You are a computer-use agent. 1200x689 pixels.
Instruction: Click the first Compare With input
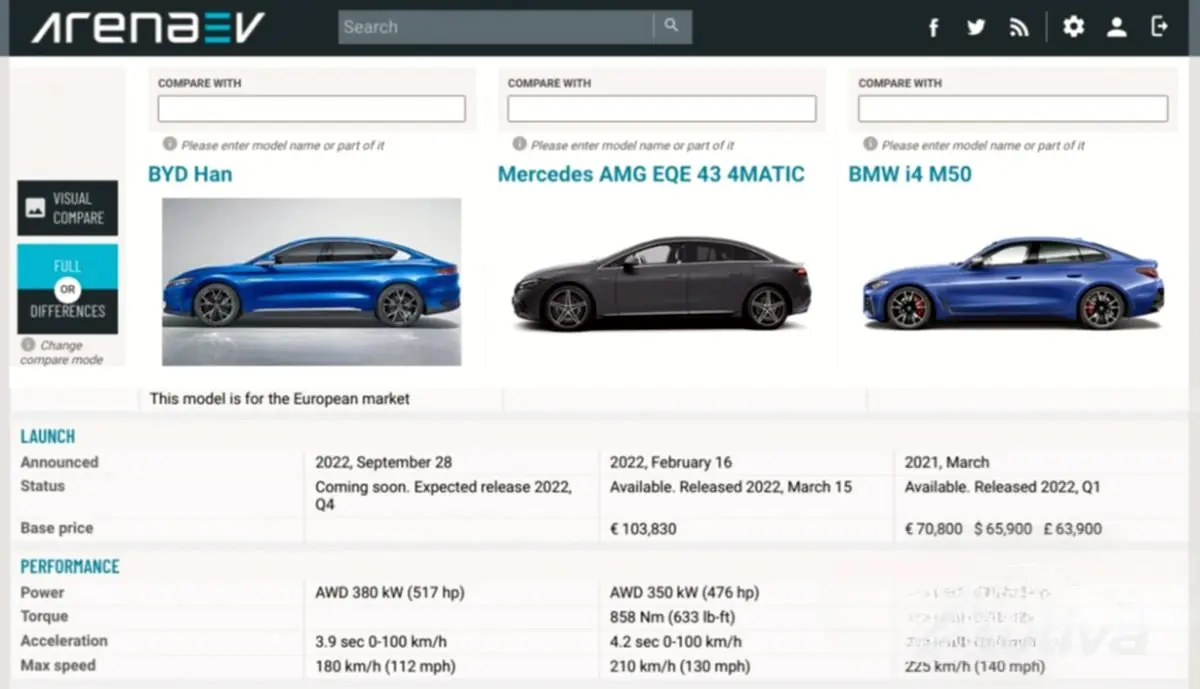[x=312, y=109]
